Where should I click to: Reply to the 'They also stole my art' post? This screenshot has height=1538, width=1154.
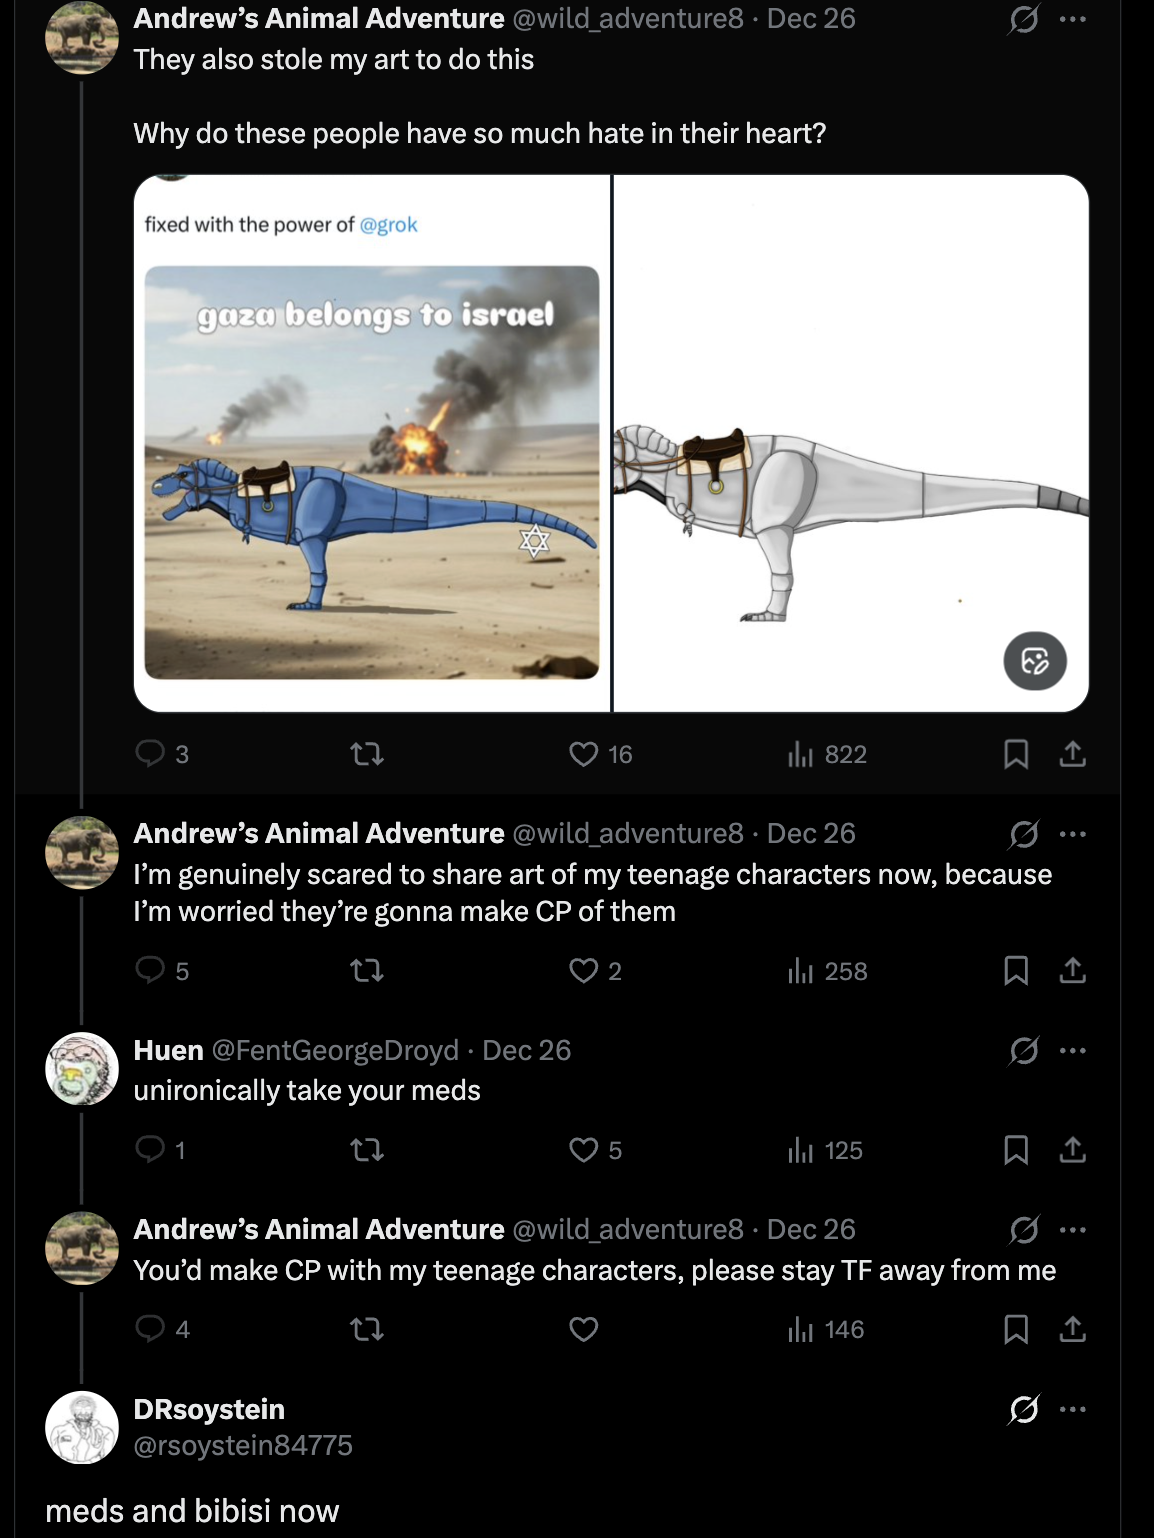coord(150,753)
